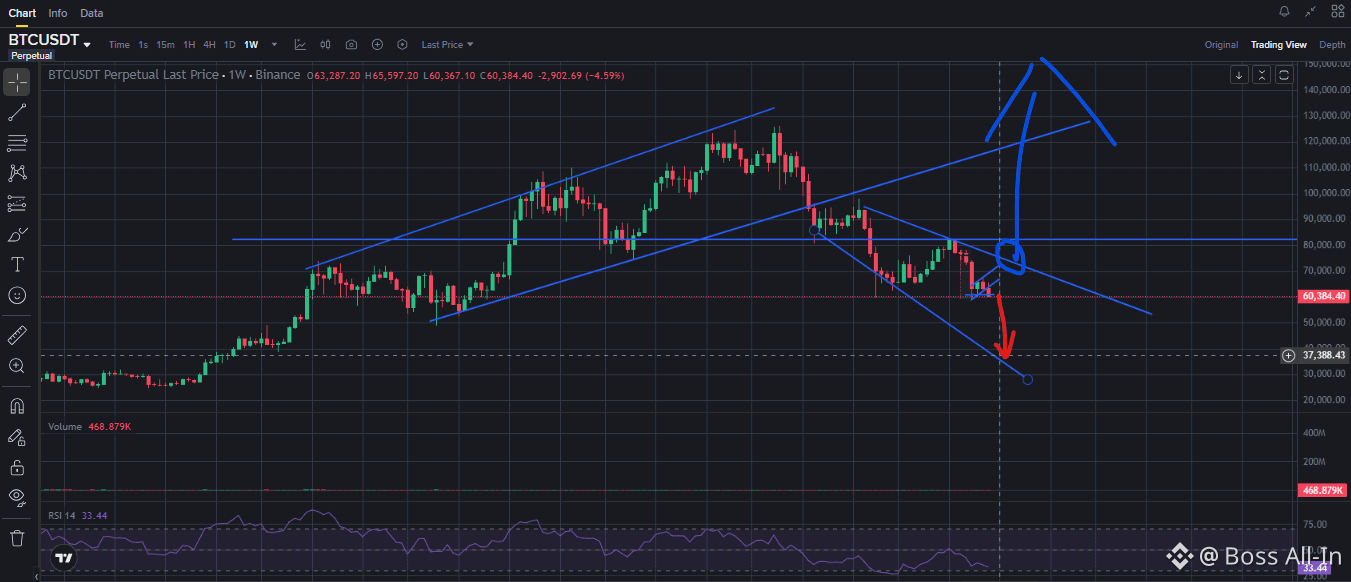Toggle stay in drawing mode
This screenshot has width=1351, height=582.
(x=16, y=437)
